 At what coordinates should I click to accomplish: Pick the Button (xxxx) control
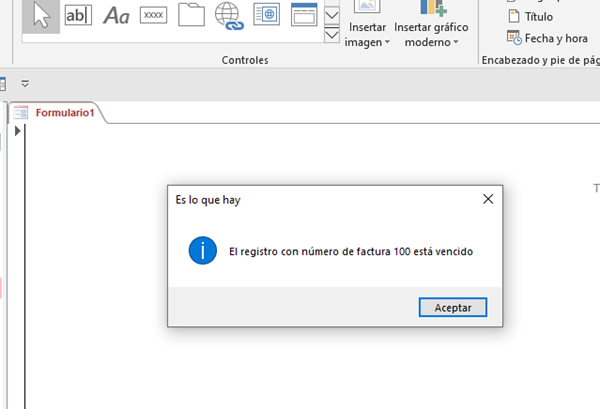tap(153, 15)
